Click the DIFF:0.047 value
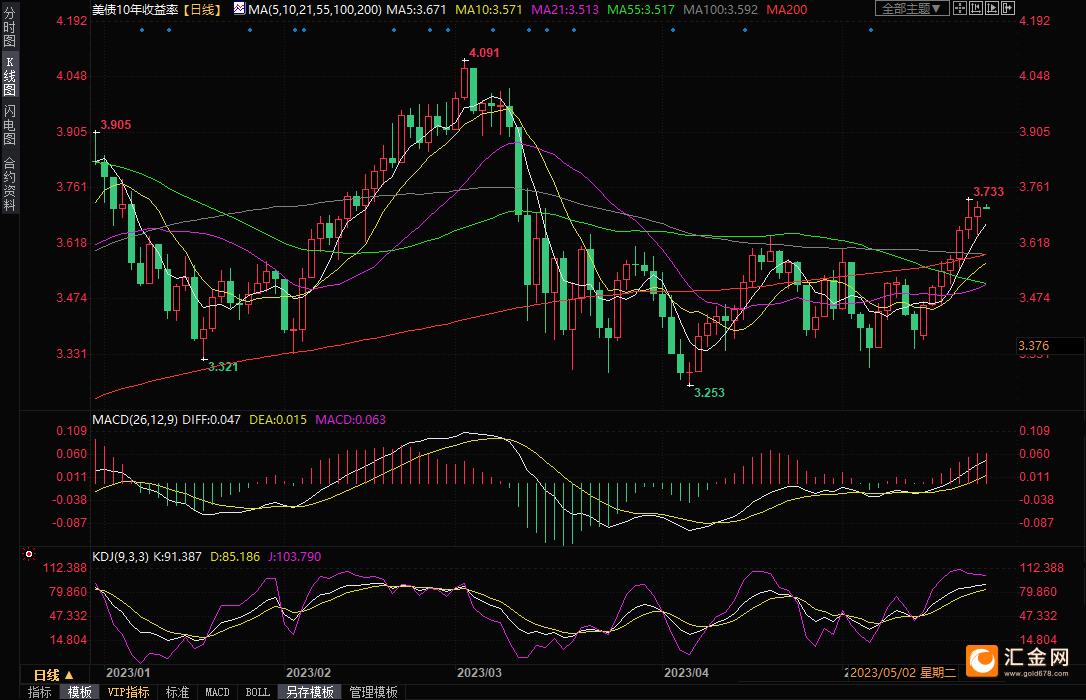Image resolution: width=1086 pixels, height=700 pixels. 211,420
